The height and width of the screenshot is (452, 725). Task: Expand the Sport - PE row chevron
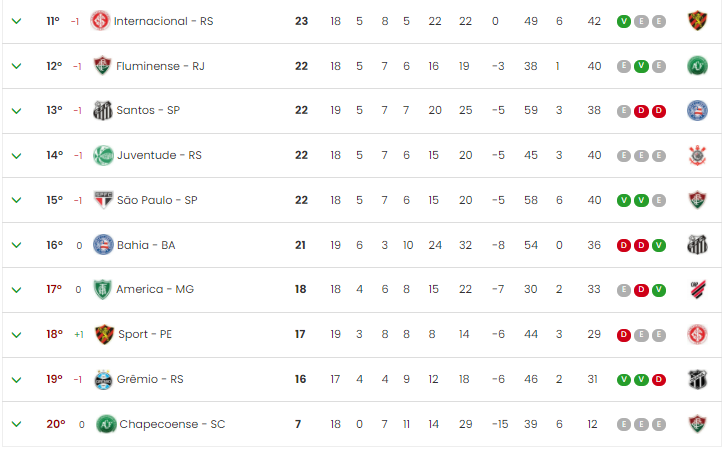(17, 335)
